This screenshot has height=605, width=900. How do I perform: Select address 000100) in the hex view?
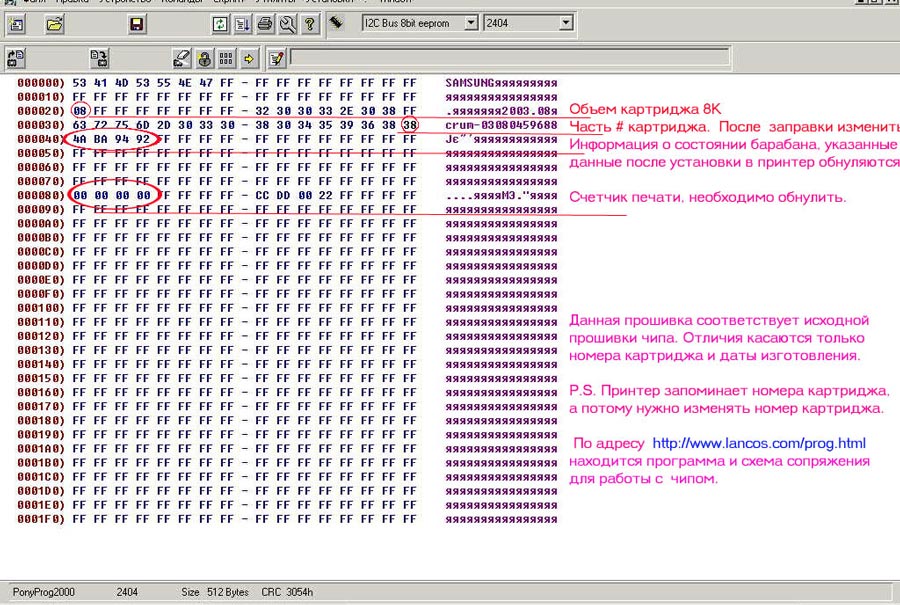[41, 308]
